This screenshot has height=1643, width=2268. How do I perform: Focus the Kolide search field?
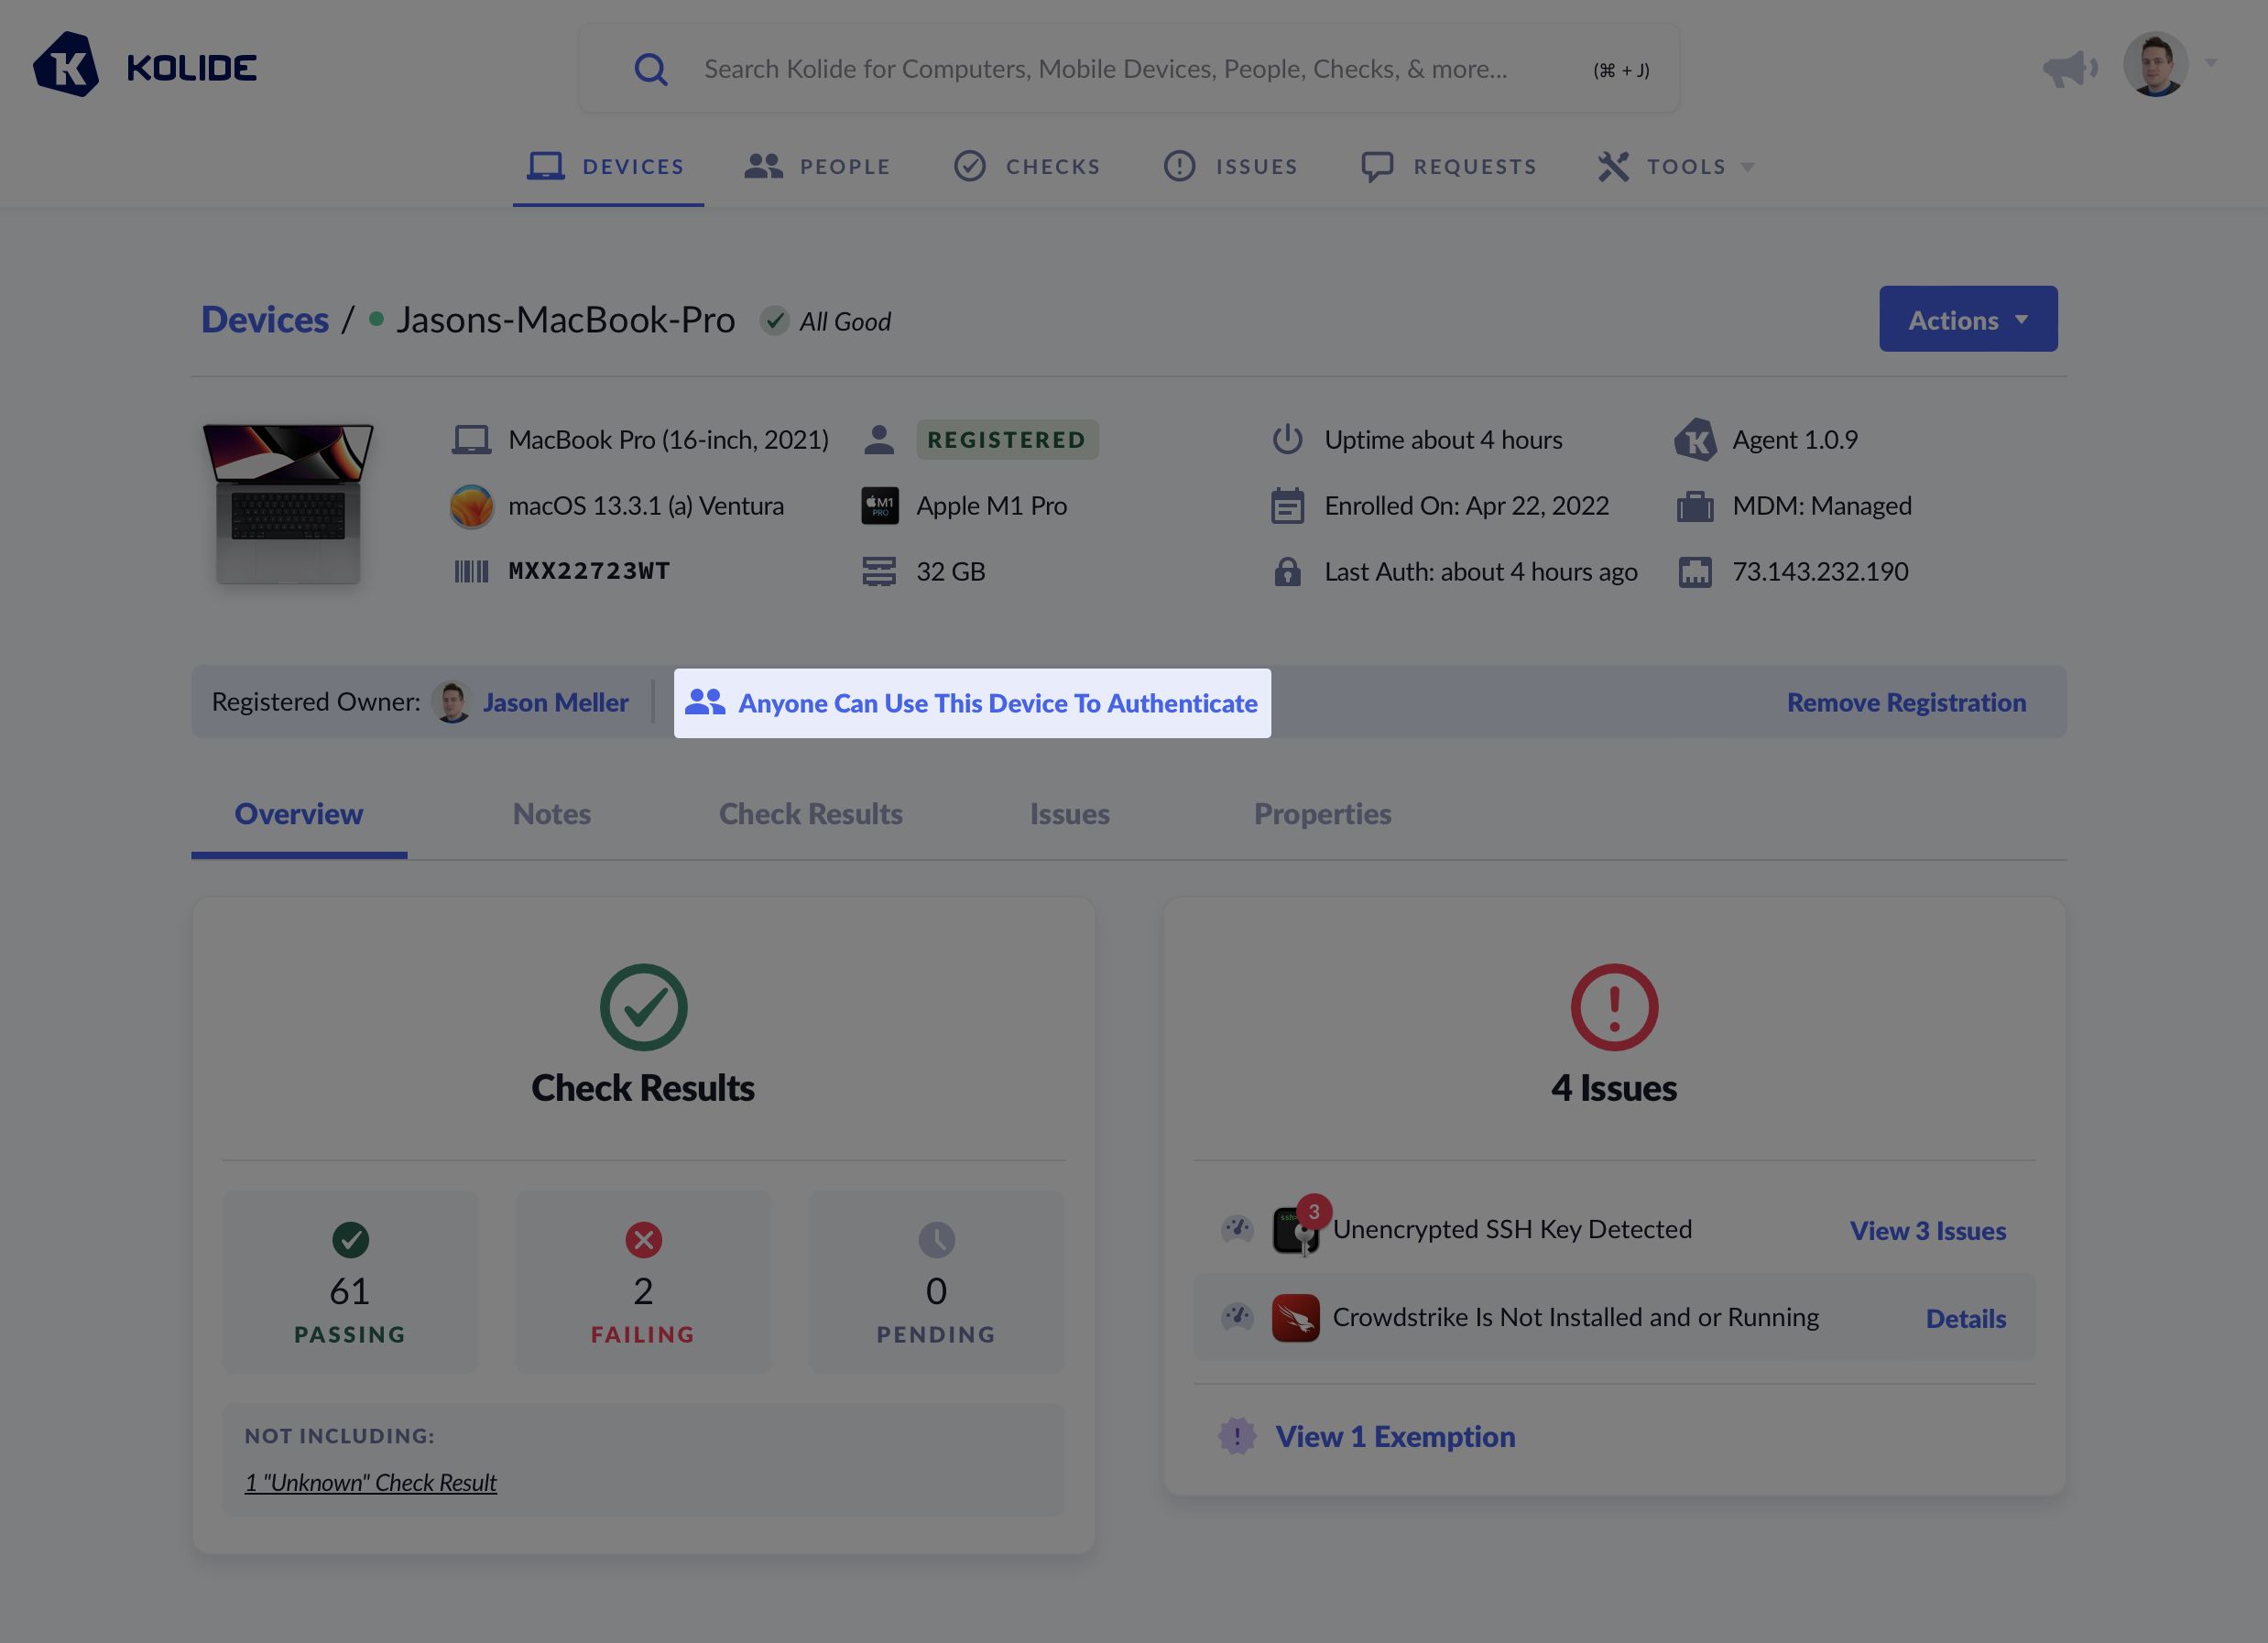click(x=1105, y=69)
